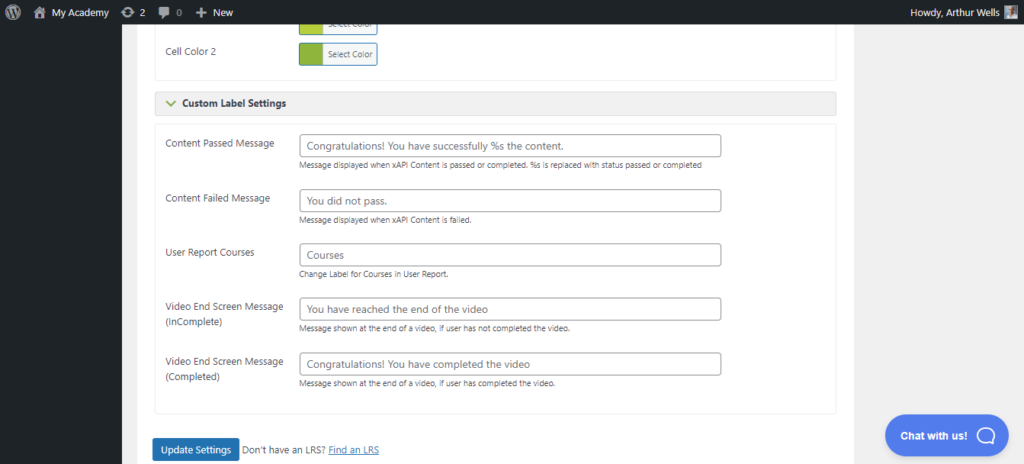Focus the Content Passed Message field

click(510, 146)
